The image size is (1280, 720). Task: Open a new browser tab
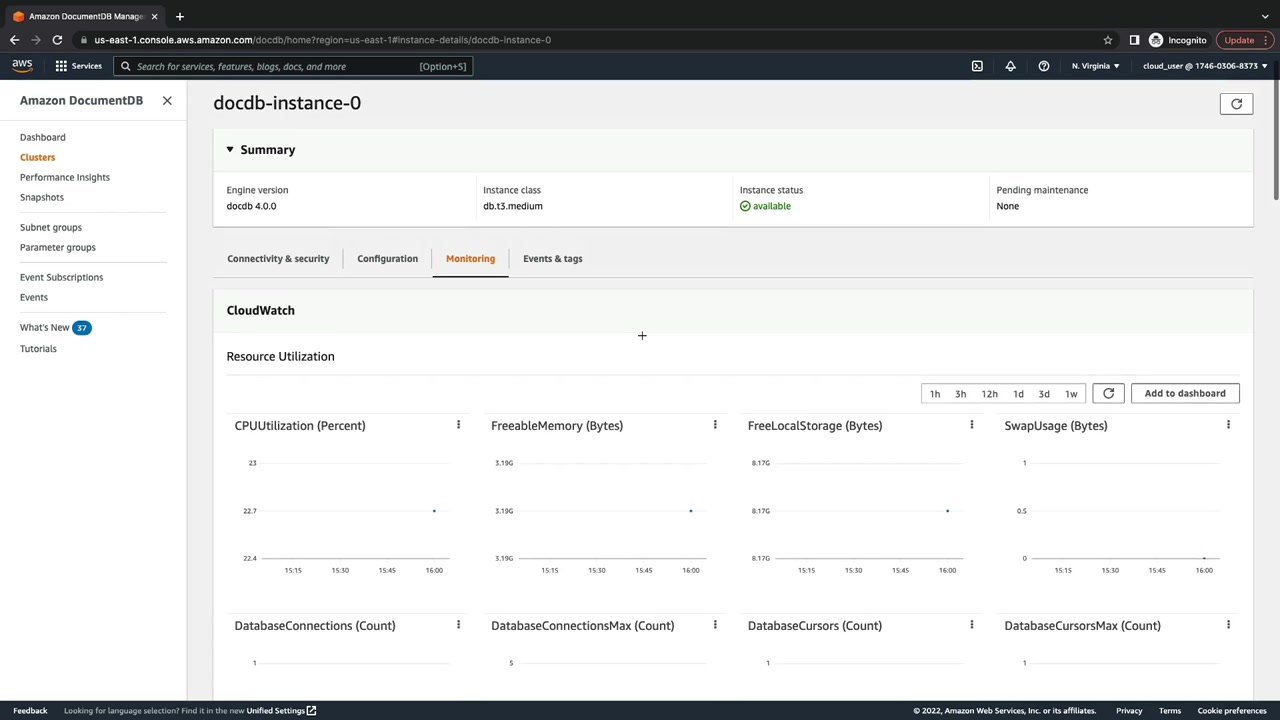coord(179,16)
